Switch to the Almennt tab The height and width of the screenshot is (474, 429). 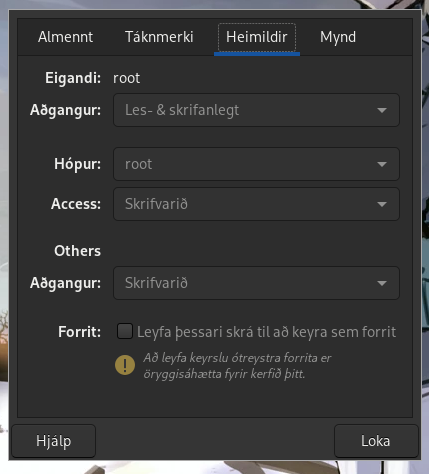click(x=65, y=37)
